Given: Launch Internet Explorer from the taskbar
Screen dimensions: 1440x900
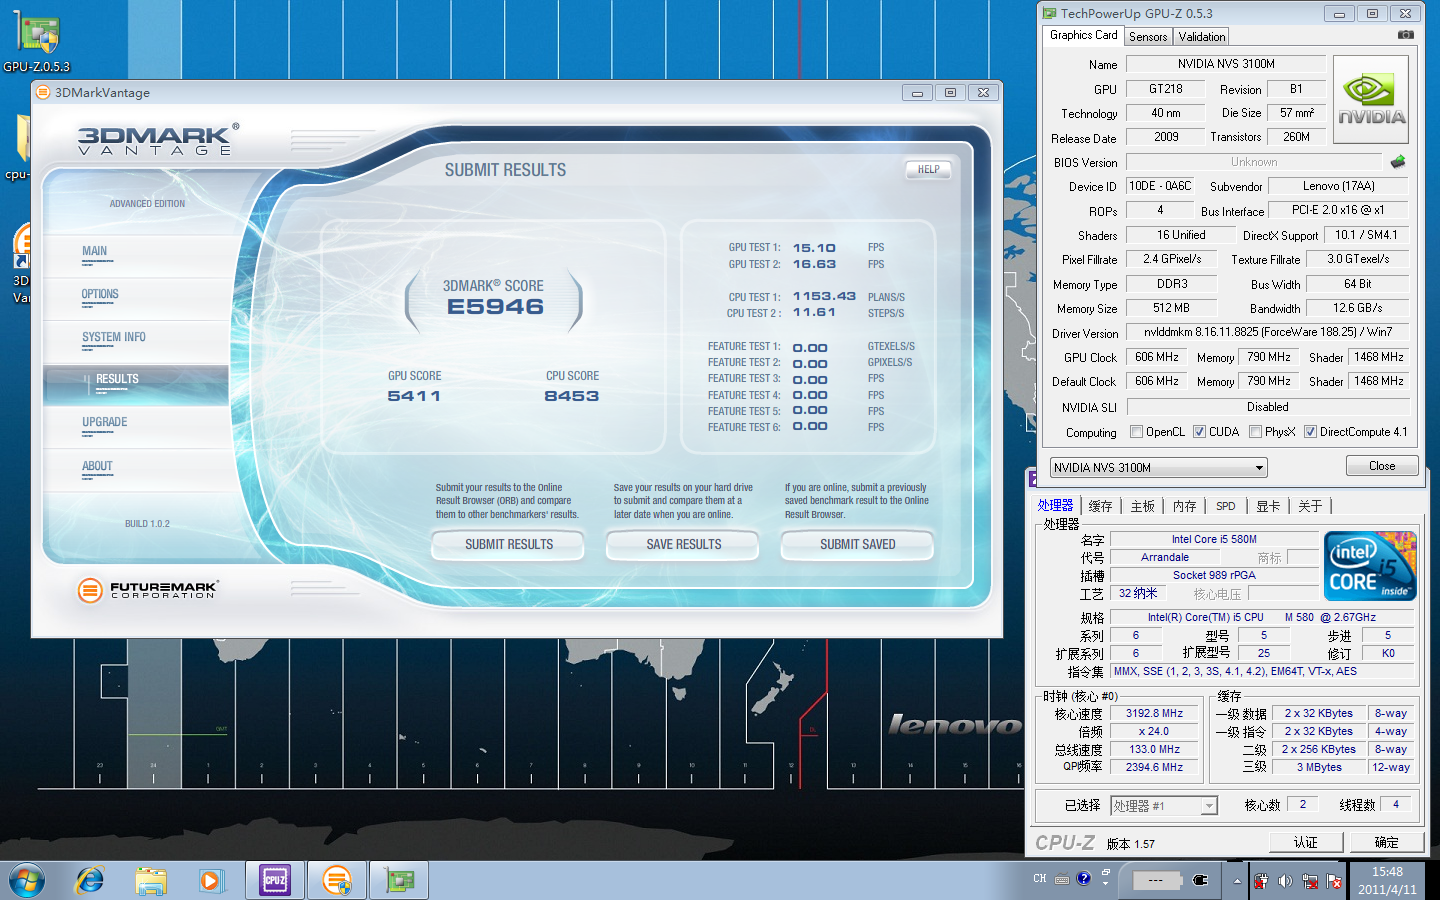Looking at the screenshot, I should pyautogui.click(x=90, y=881).
